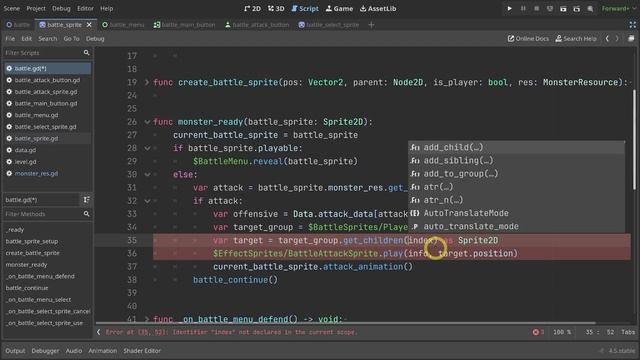Switch to the battle_main_button scene tab
The width and height of the screenshot is (640, 360).
coord(184,24)
